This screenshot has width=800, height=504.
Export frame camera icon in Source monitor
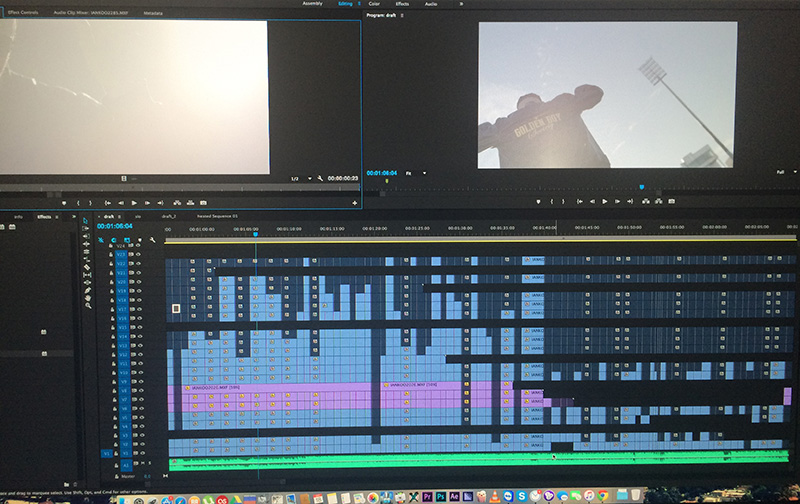(203, 203)
